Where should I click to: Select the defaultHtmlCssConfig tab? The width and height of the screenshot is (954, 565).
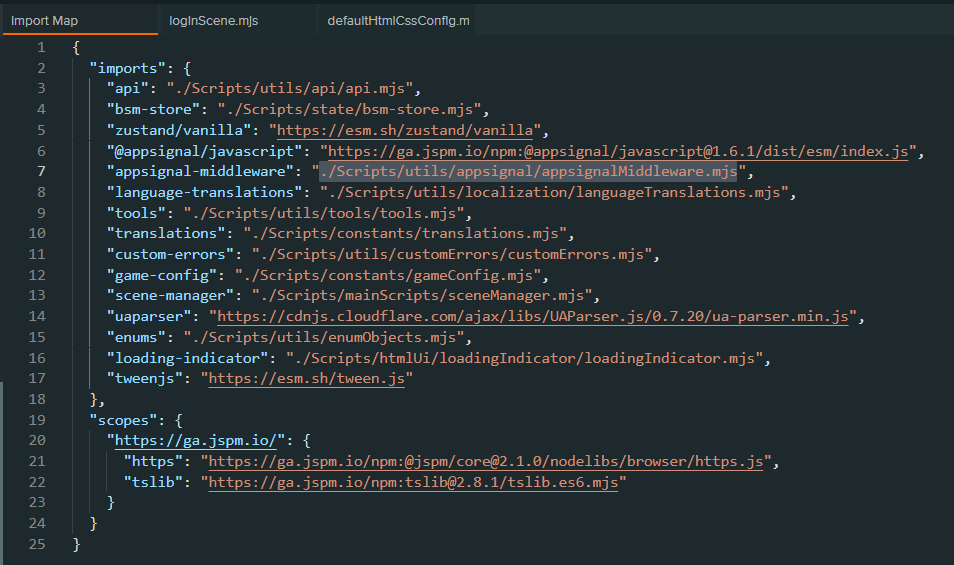click(398, 21)
